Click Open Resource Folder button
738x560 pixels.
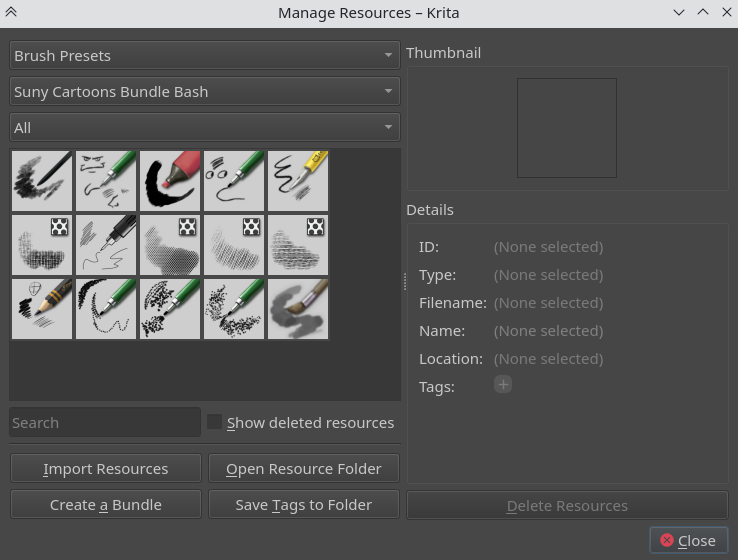303,469
